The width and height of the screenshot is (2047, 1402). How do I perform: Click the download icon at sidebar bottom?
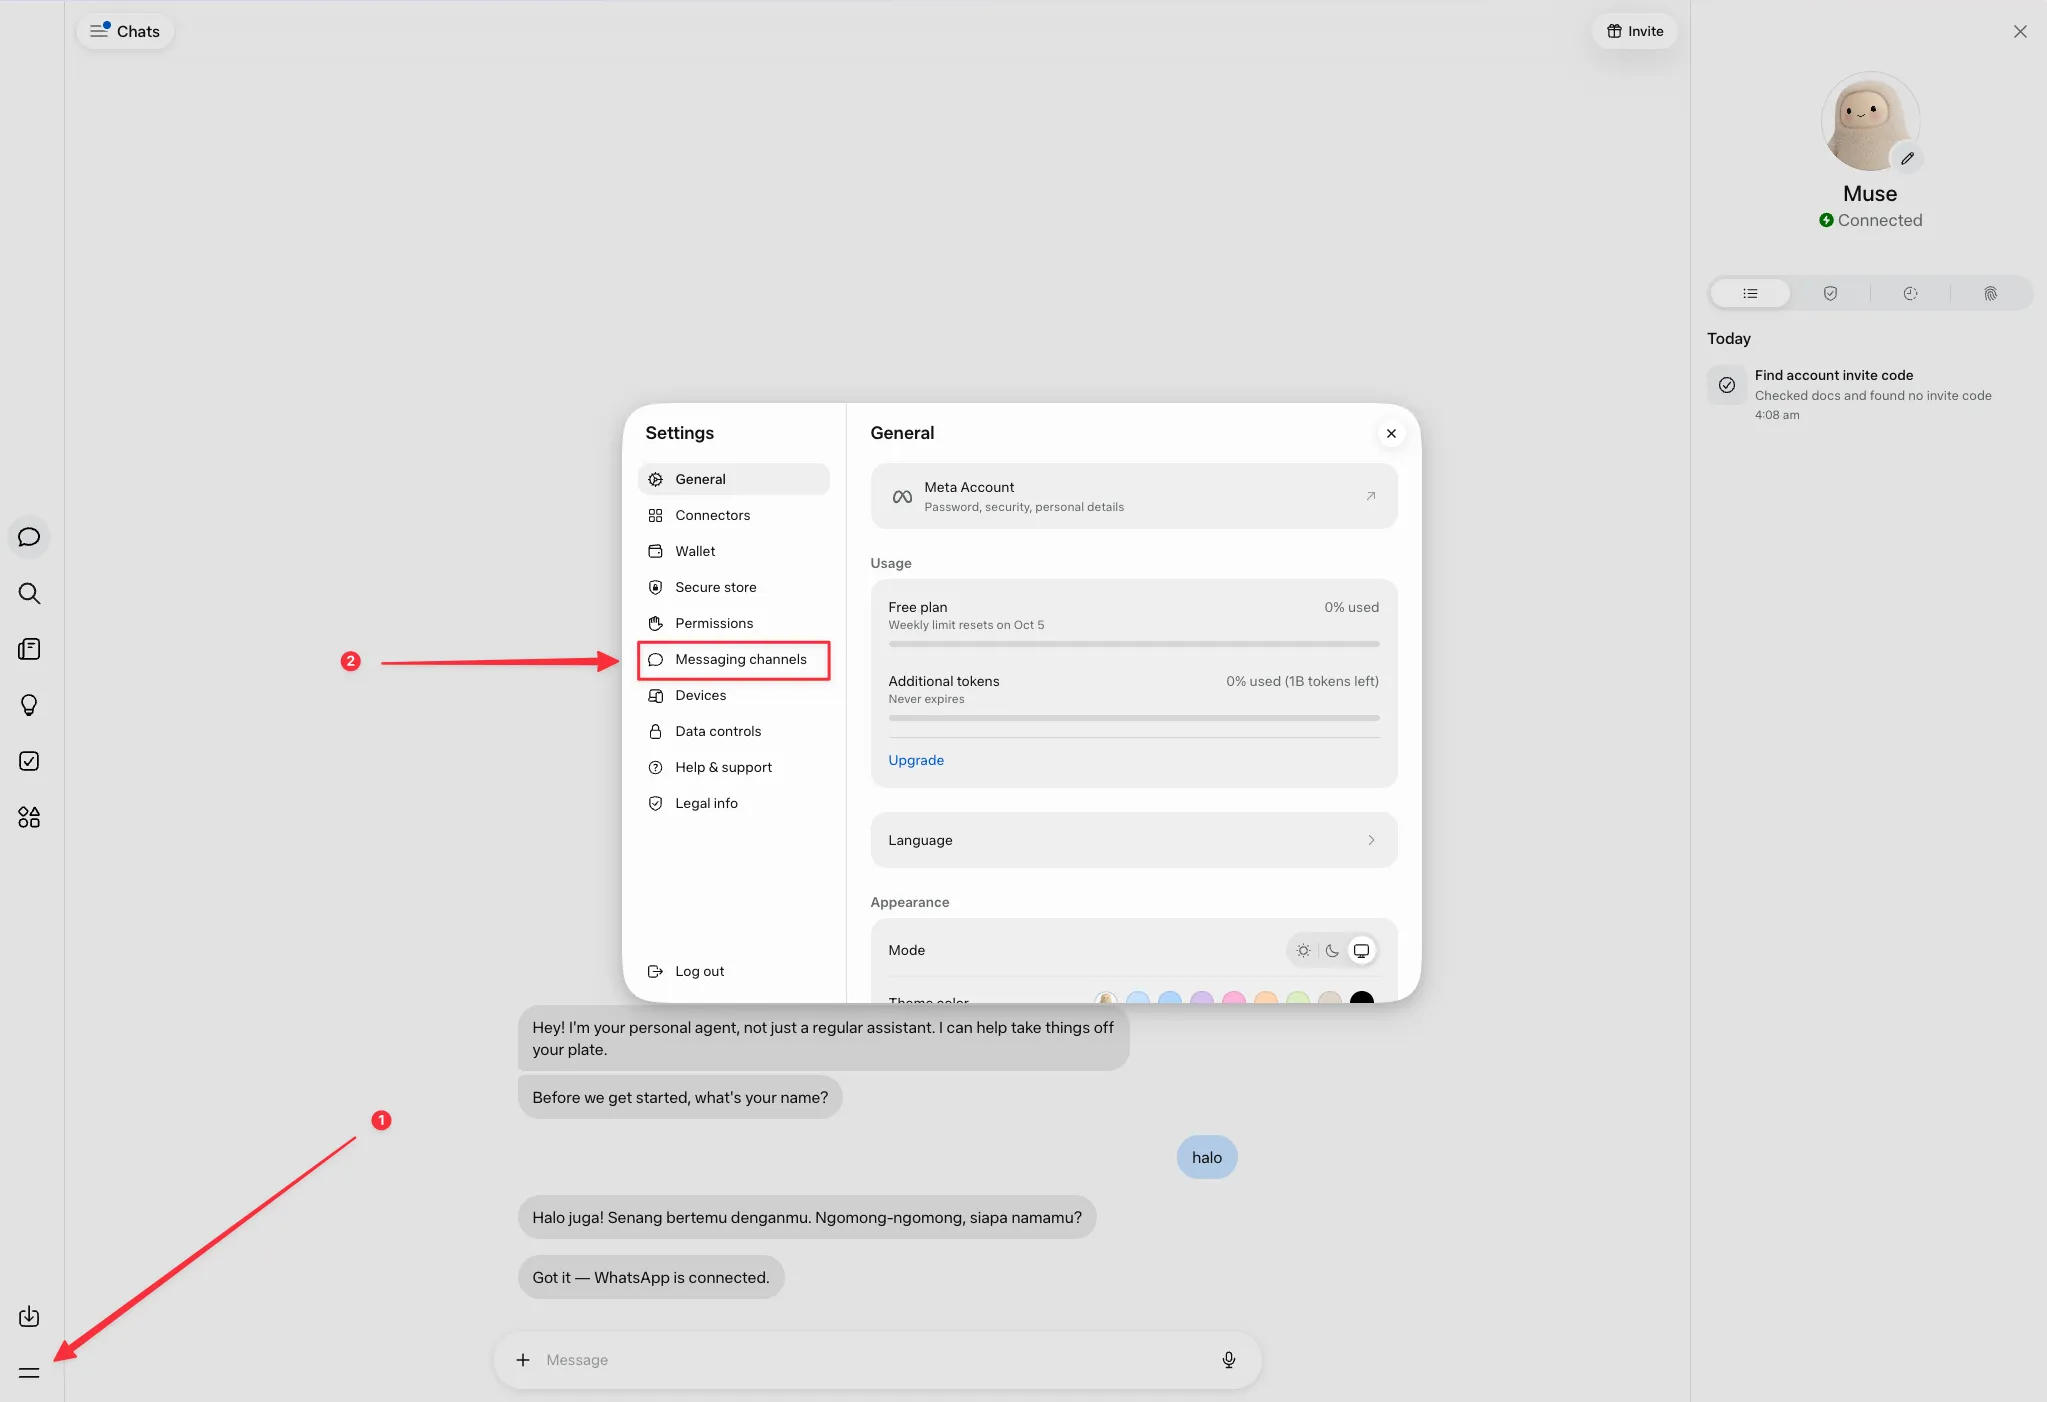29,1316
